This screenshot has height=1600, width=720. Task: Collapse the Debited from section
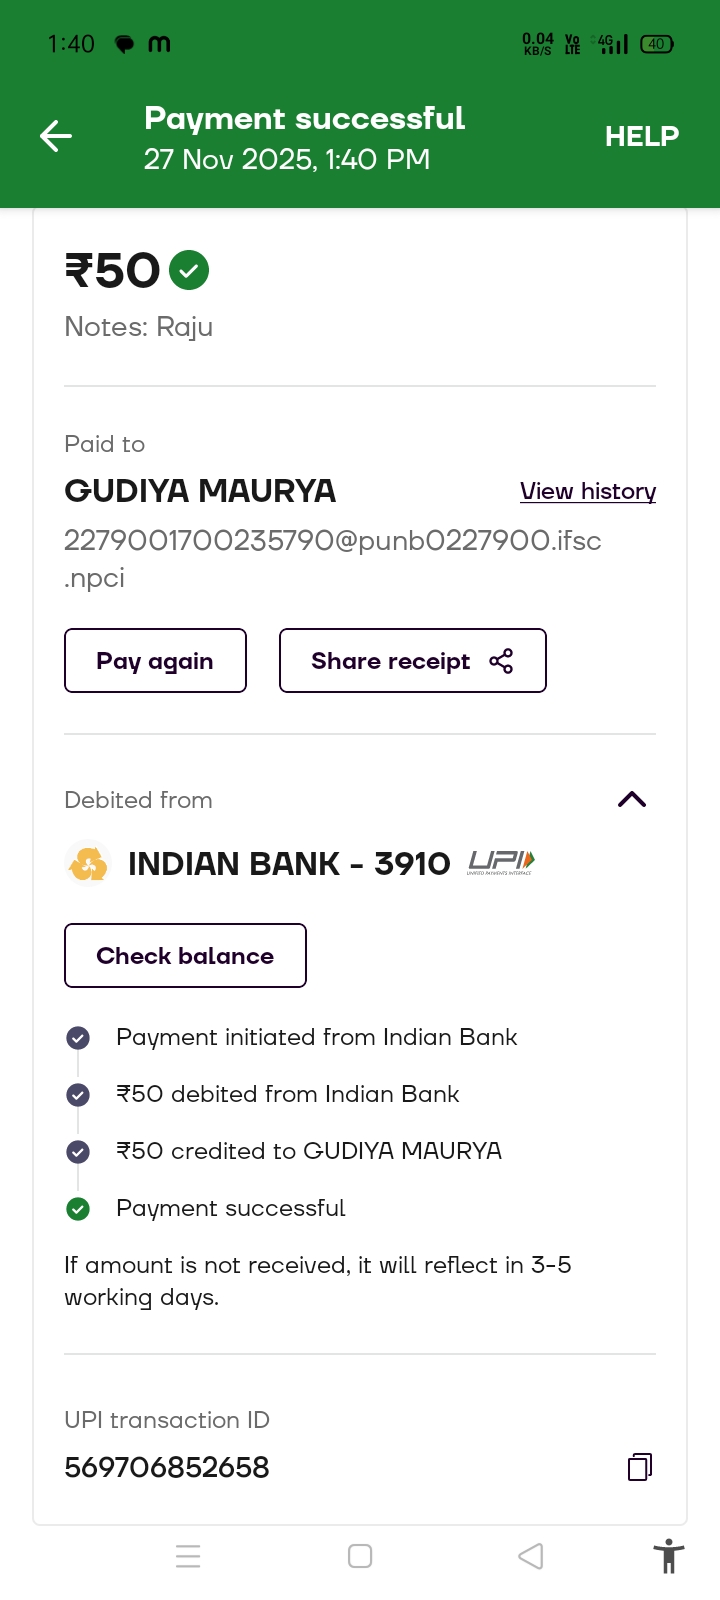632,799
